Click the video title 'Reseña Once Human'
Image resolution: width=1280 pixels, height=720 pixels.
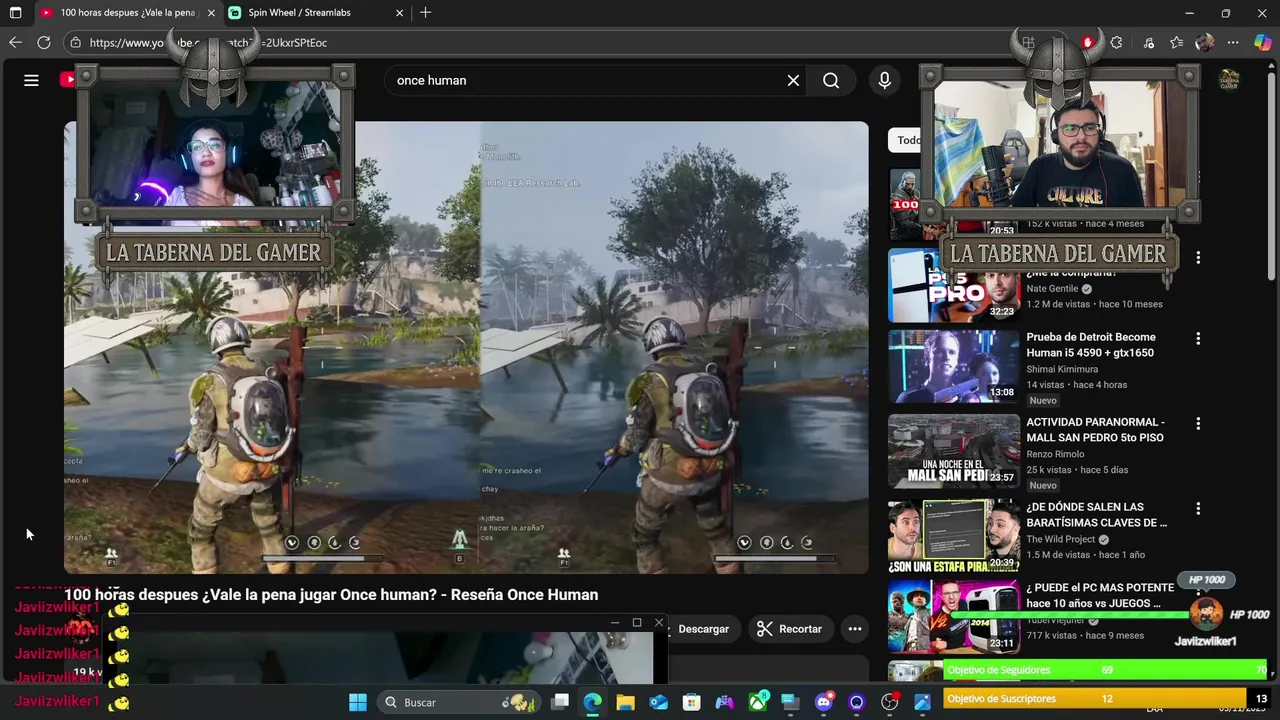coord(331,594)
